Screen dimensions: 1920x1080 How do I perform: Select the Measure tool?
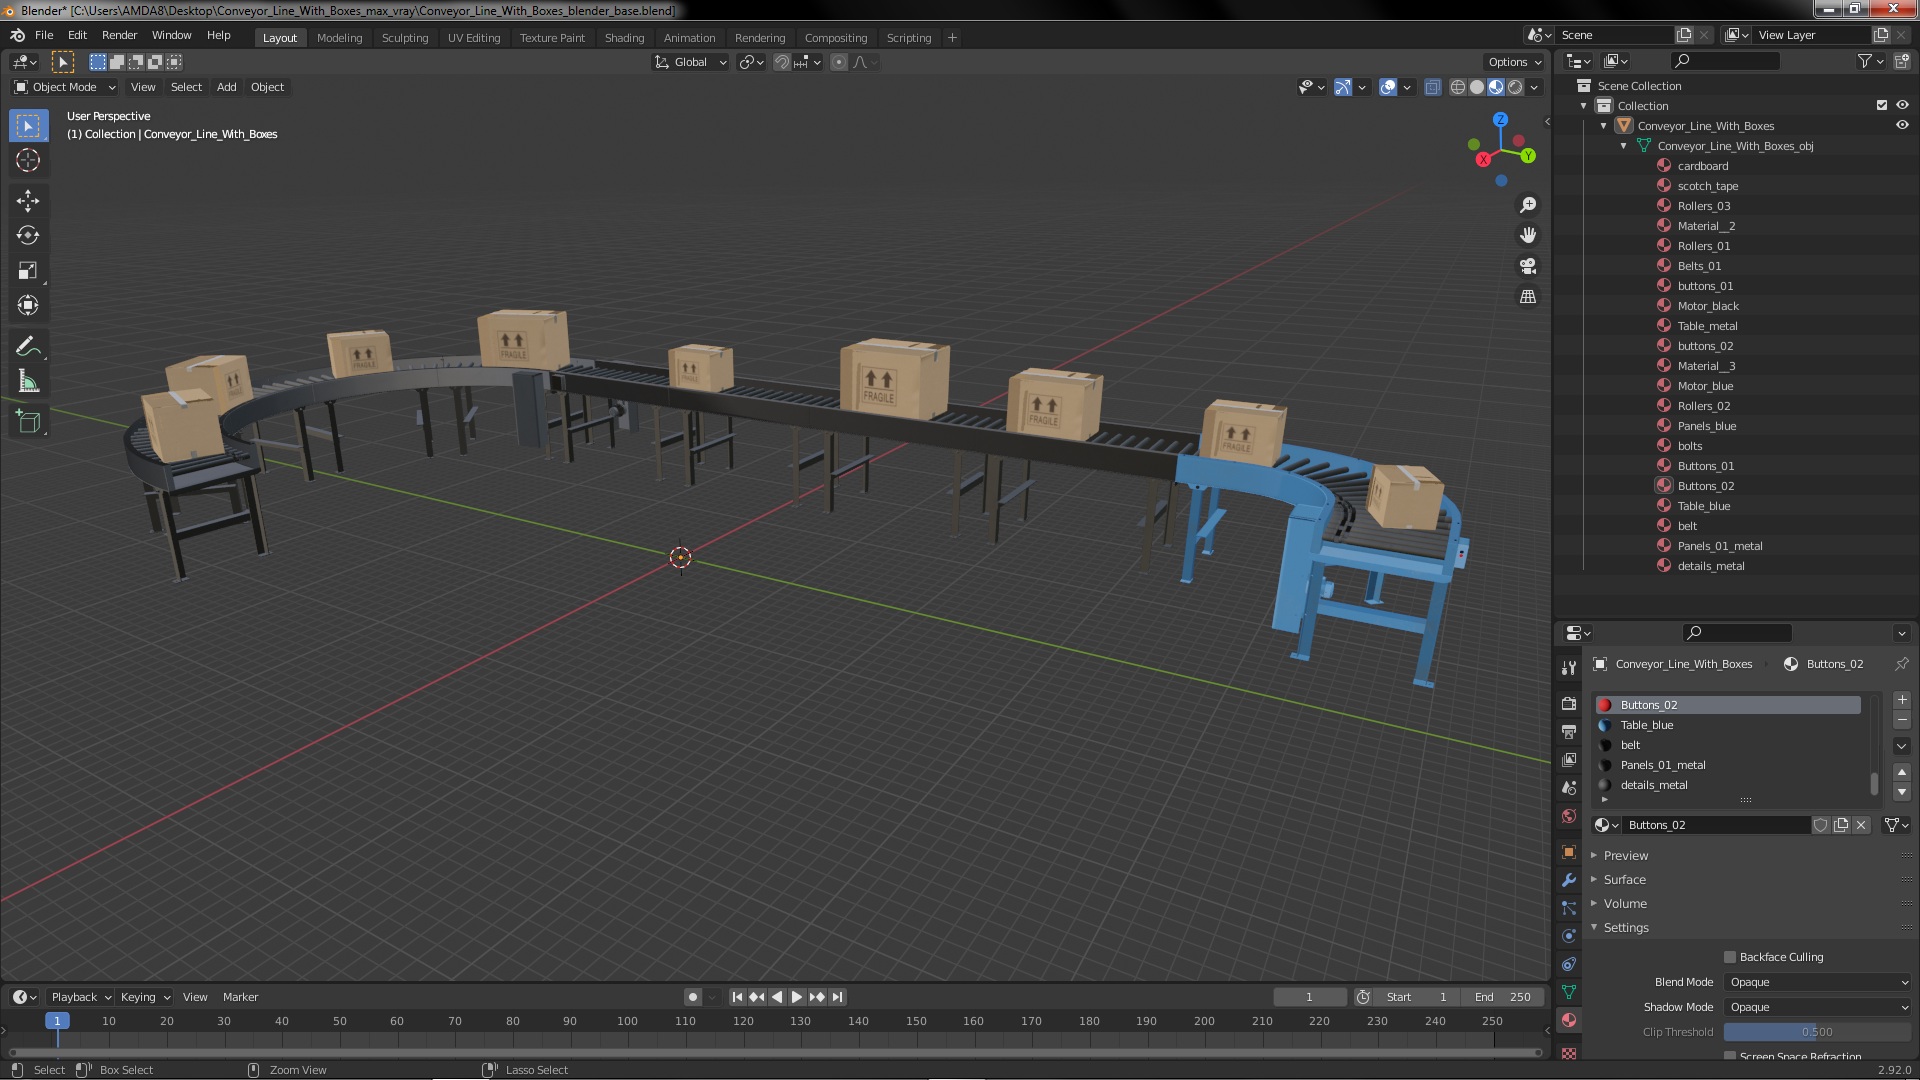[28, 382]
